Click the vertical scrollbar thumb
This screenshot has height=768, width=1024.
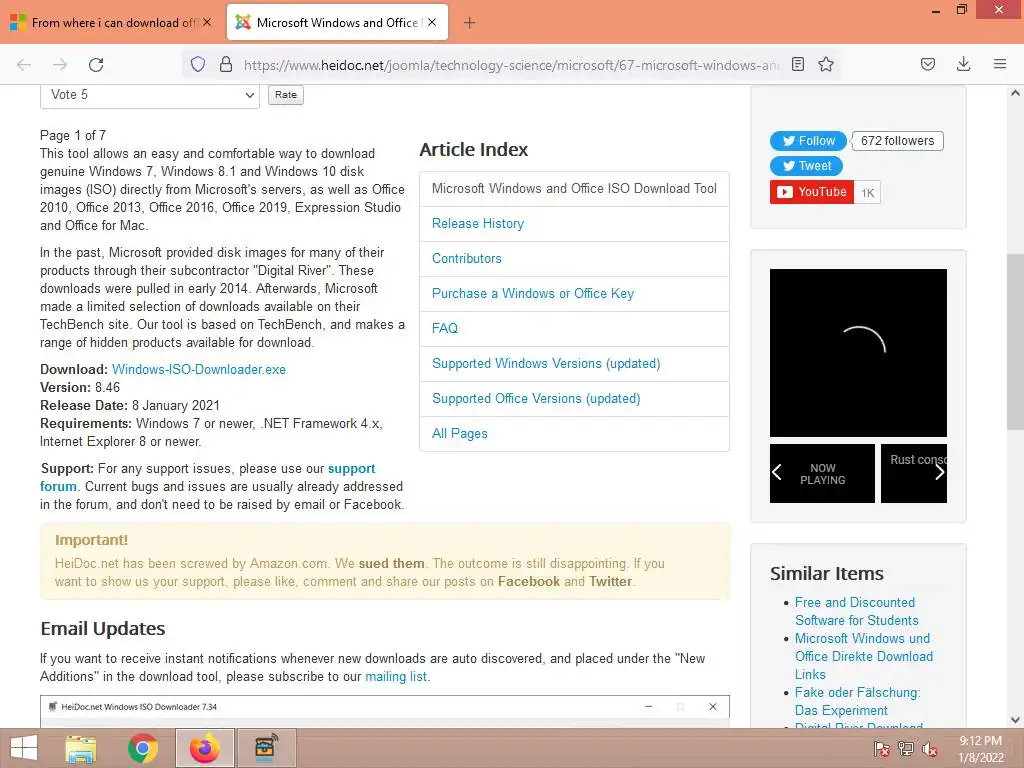[x=1015, y=342]
